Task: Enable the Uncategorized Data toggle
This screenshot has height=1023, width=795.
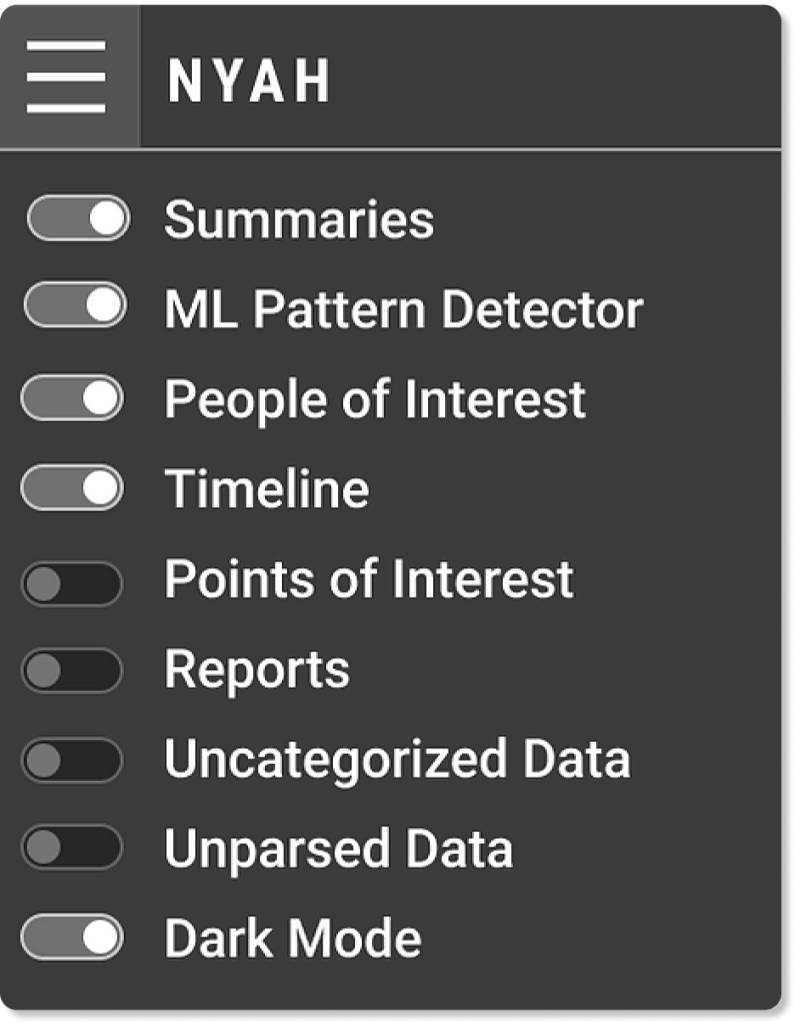Action: click(72, 761)
